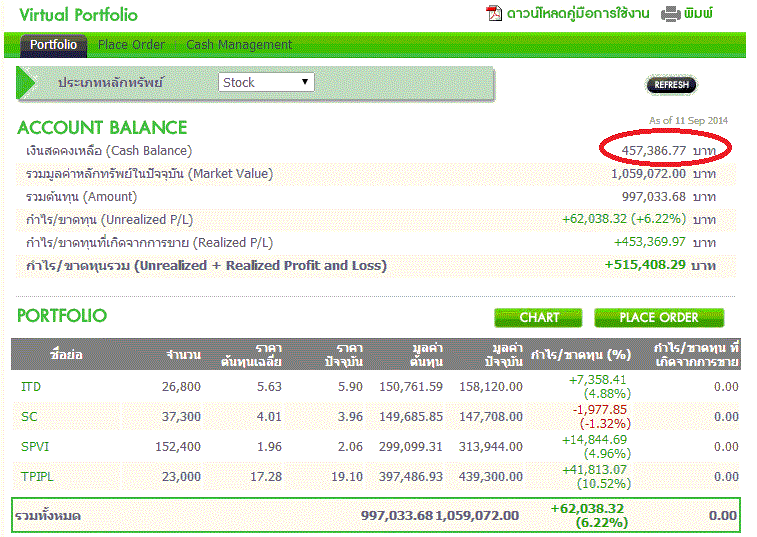Click the green PLACE ORDER button
This screenshot has width=757, height=537.
(x=659, y=317)
